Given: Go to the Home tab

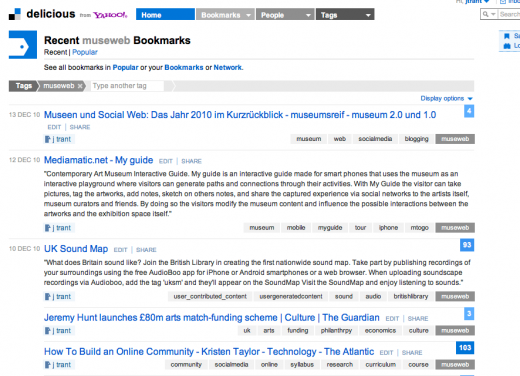Looking at the screenshot, I should pyautogui.click(x=165, y=14).
